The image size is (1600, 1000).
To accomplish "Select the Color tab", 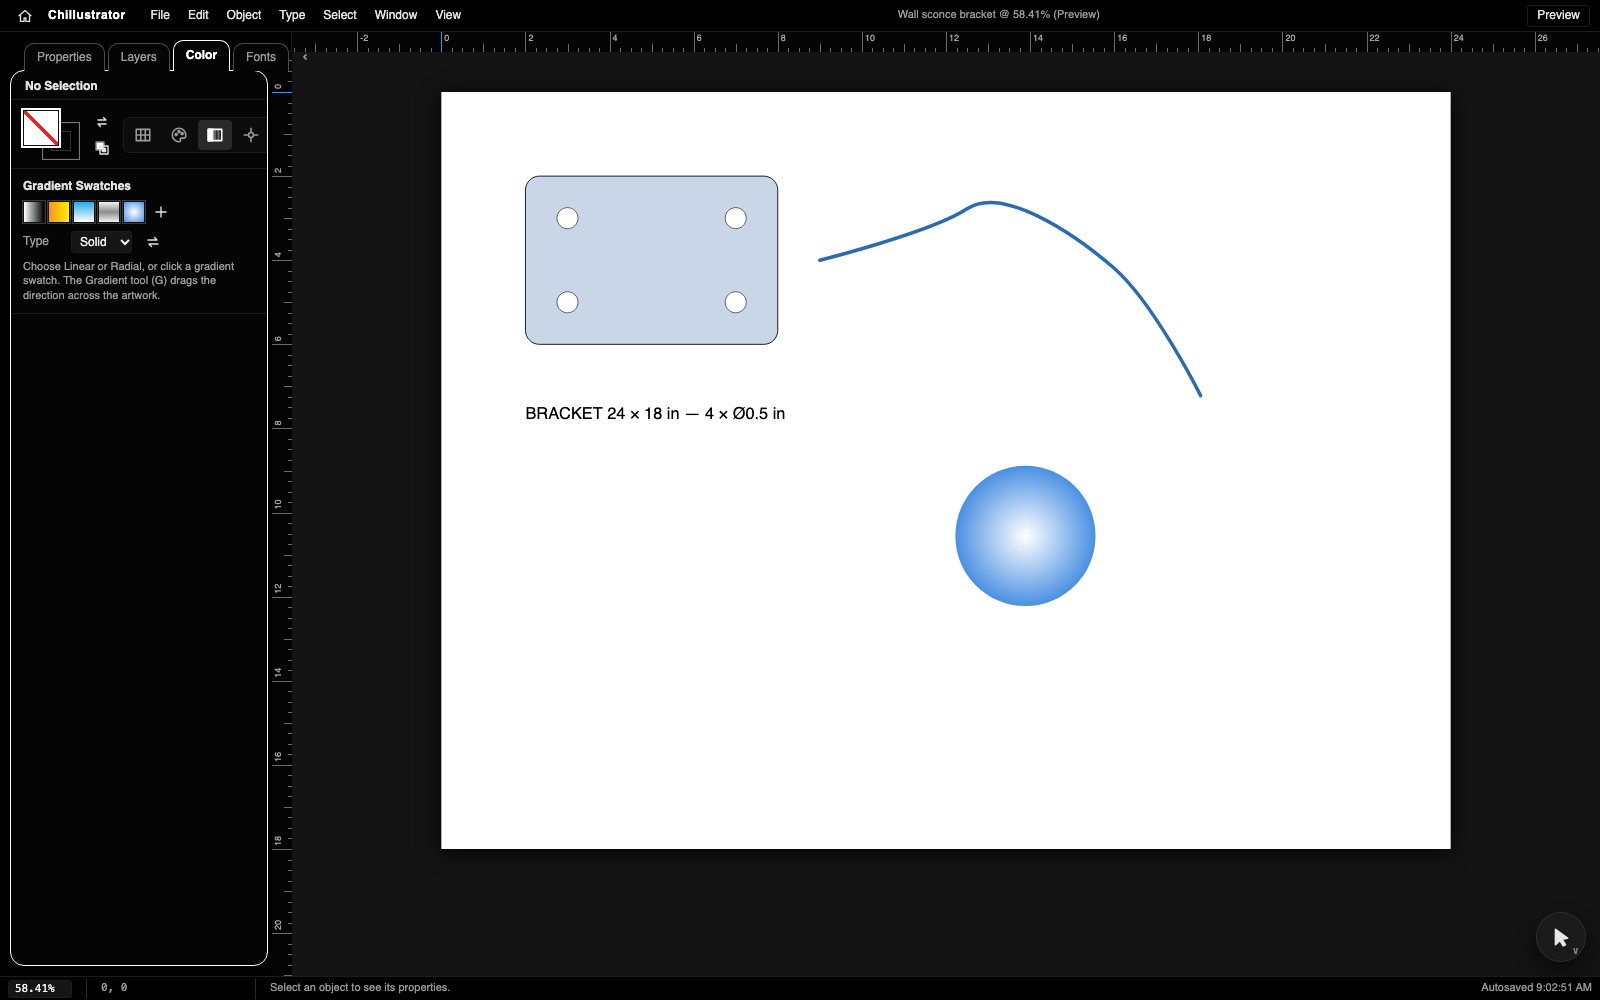I will [x=201, y=55].
